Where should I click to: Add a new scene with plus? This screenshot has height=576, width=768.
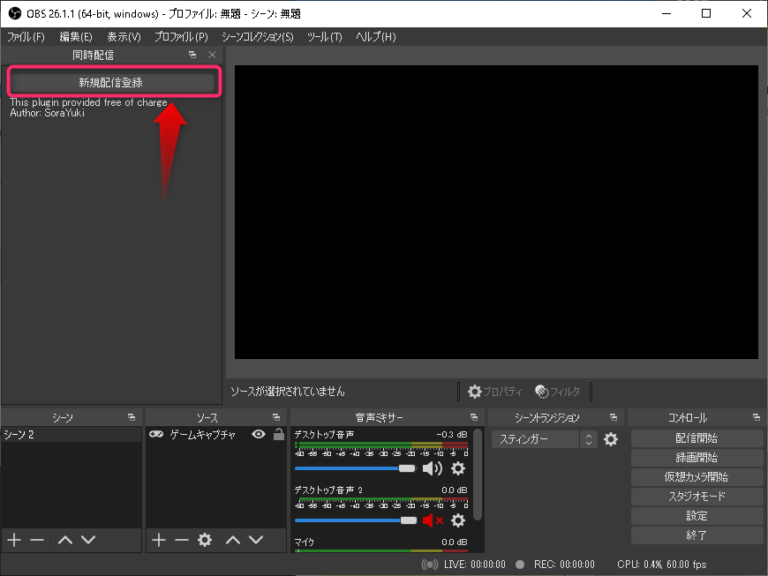[x=14, y=540]
